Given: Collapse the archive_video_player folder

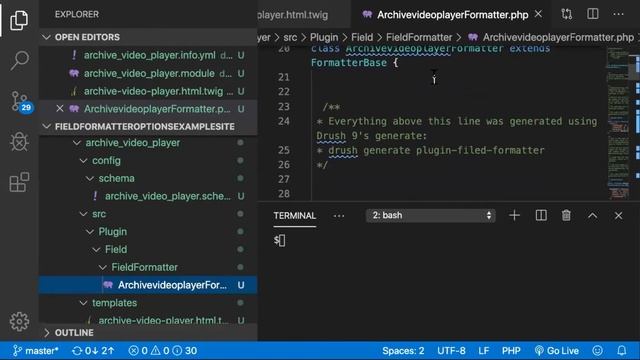Looking at the screenshot, I should 148,142.
